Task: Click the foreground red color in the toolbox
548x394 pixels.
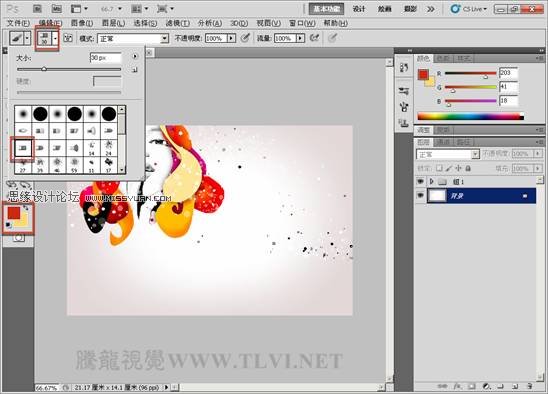Action: pos(14,213)
